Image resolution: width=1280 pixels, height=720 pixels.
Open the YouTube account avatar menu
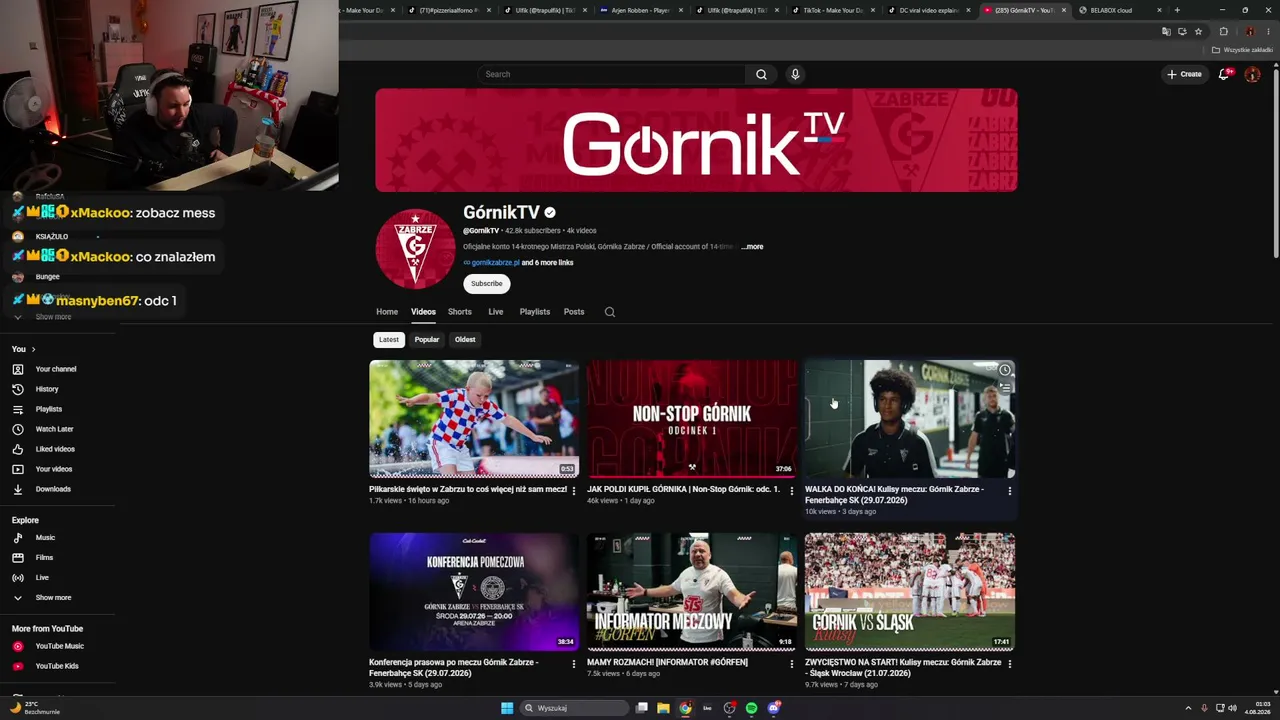[x=1252, y=74]
